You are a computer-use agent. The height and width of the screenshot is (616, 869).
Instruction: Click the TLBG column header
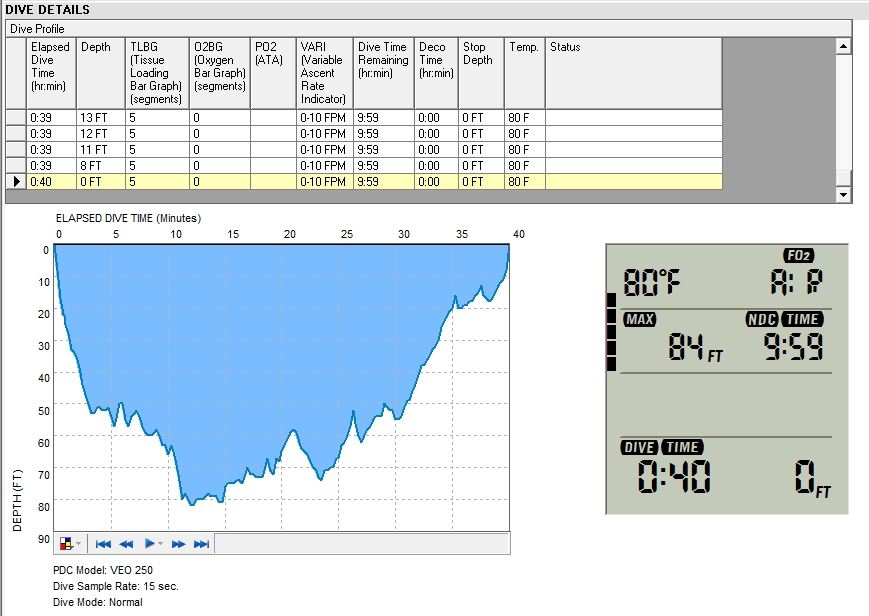(x=157, y=73)
